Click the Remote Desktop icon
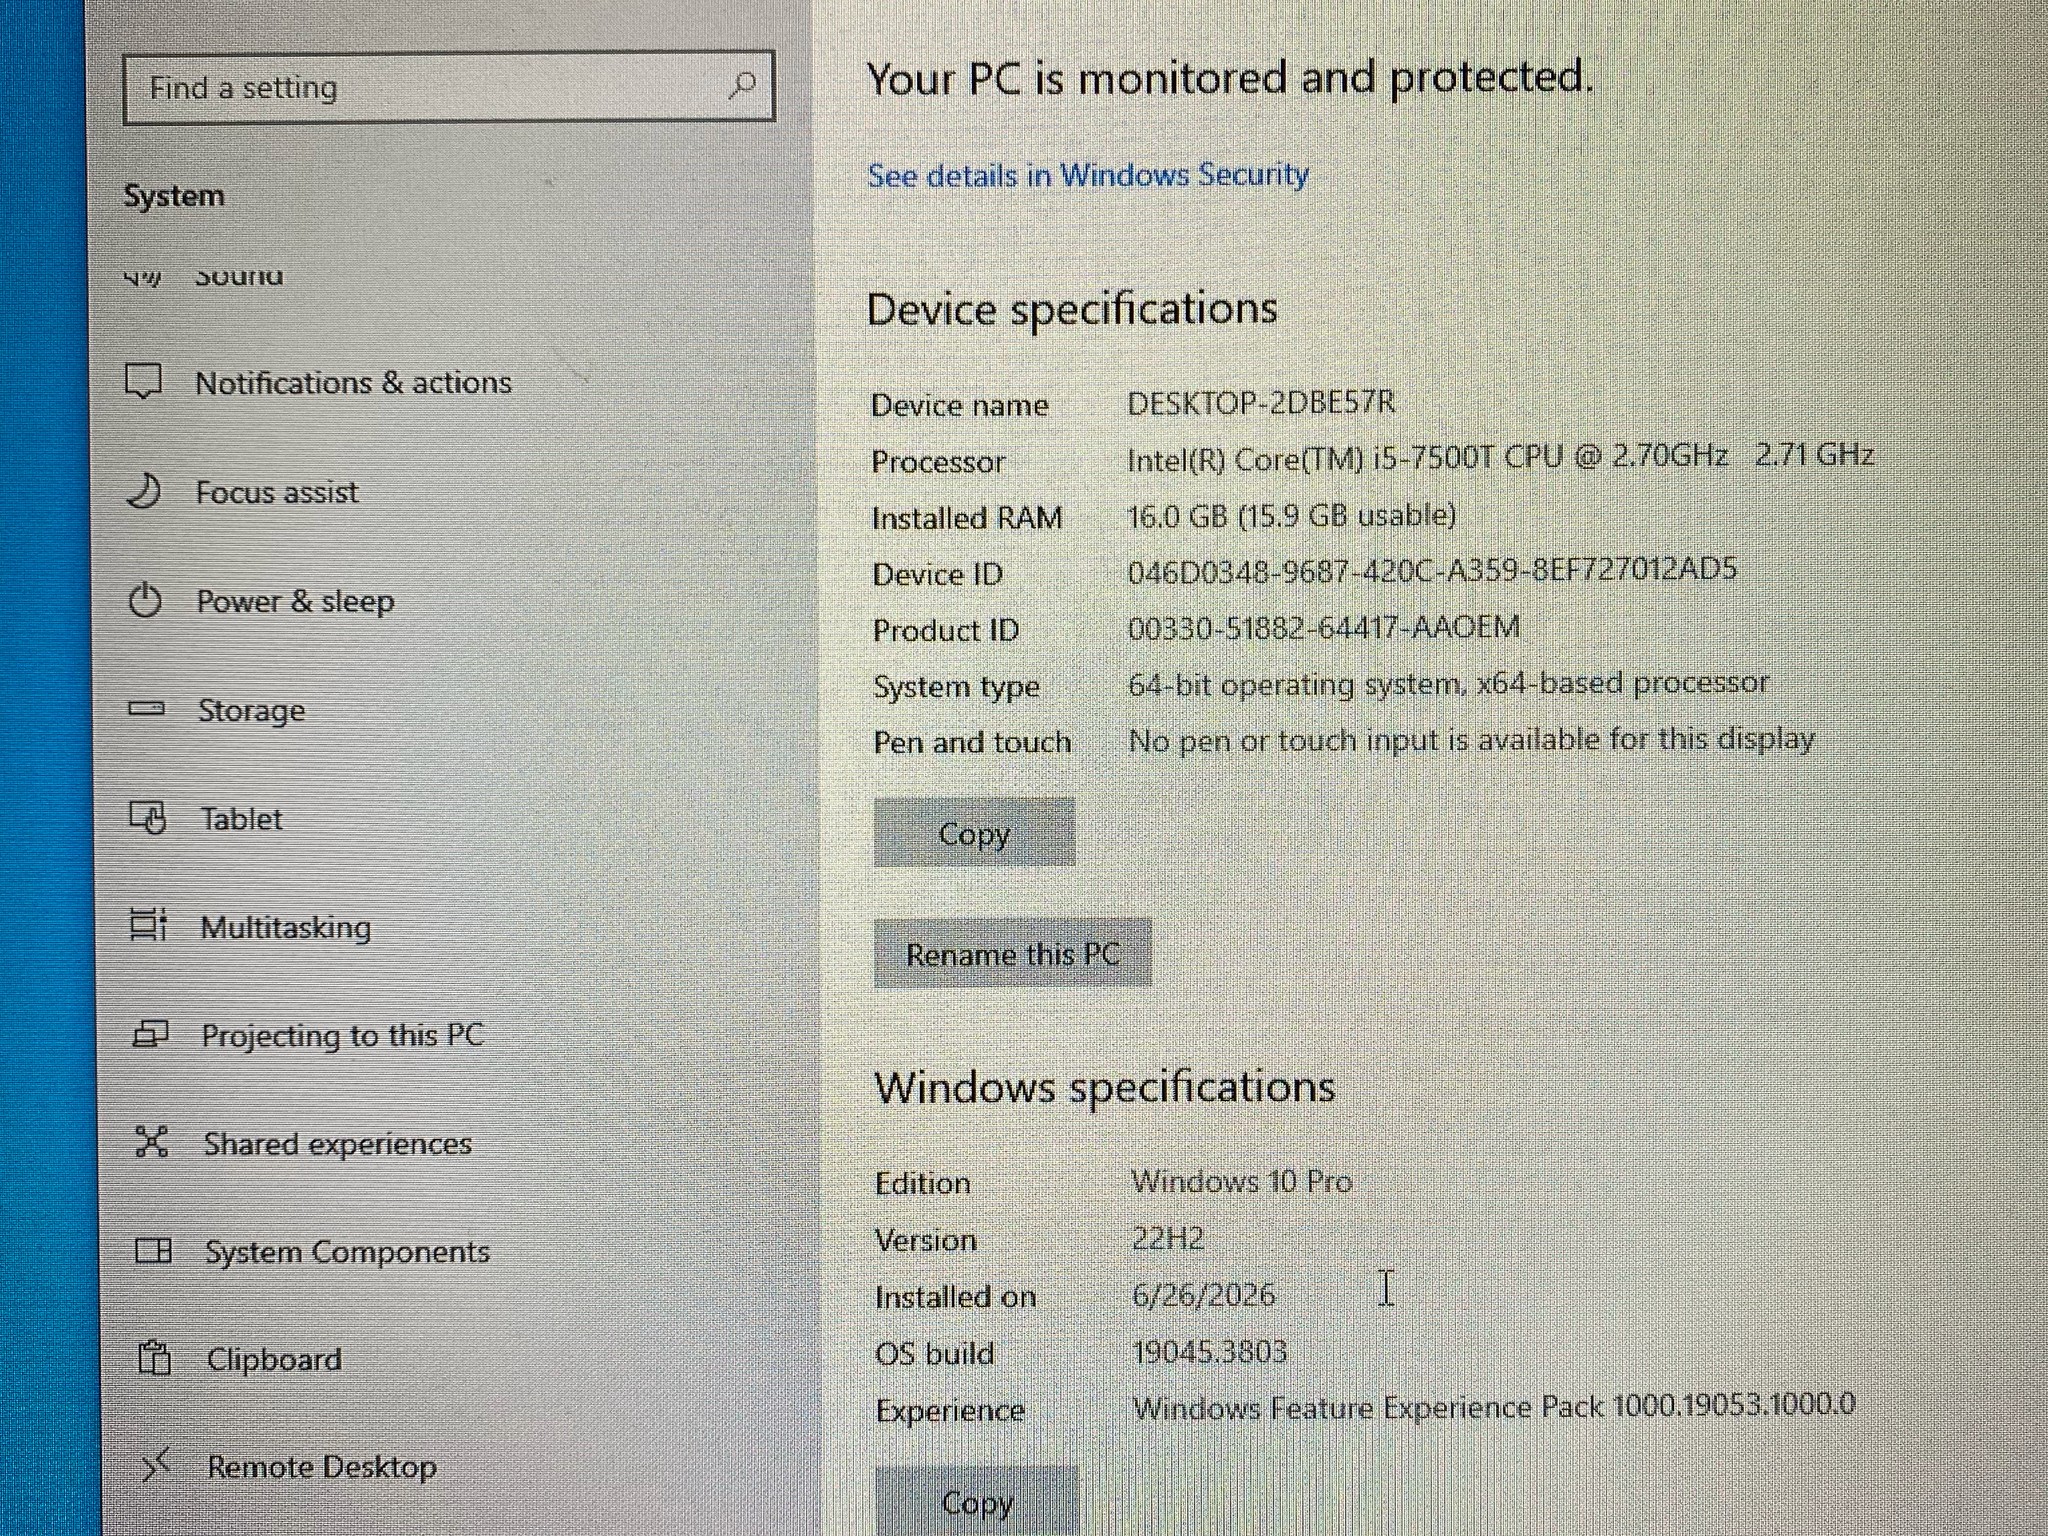 click(156, 1466)
